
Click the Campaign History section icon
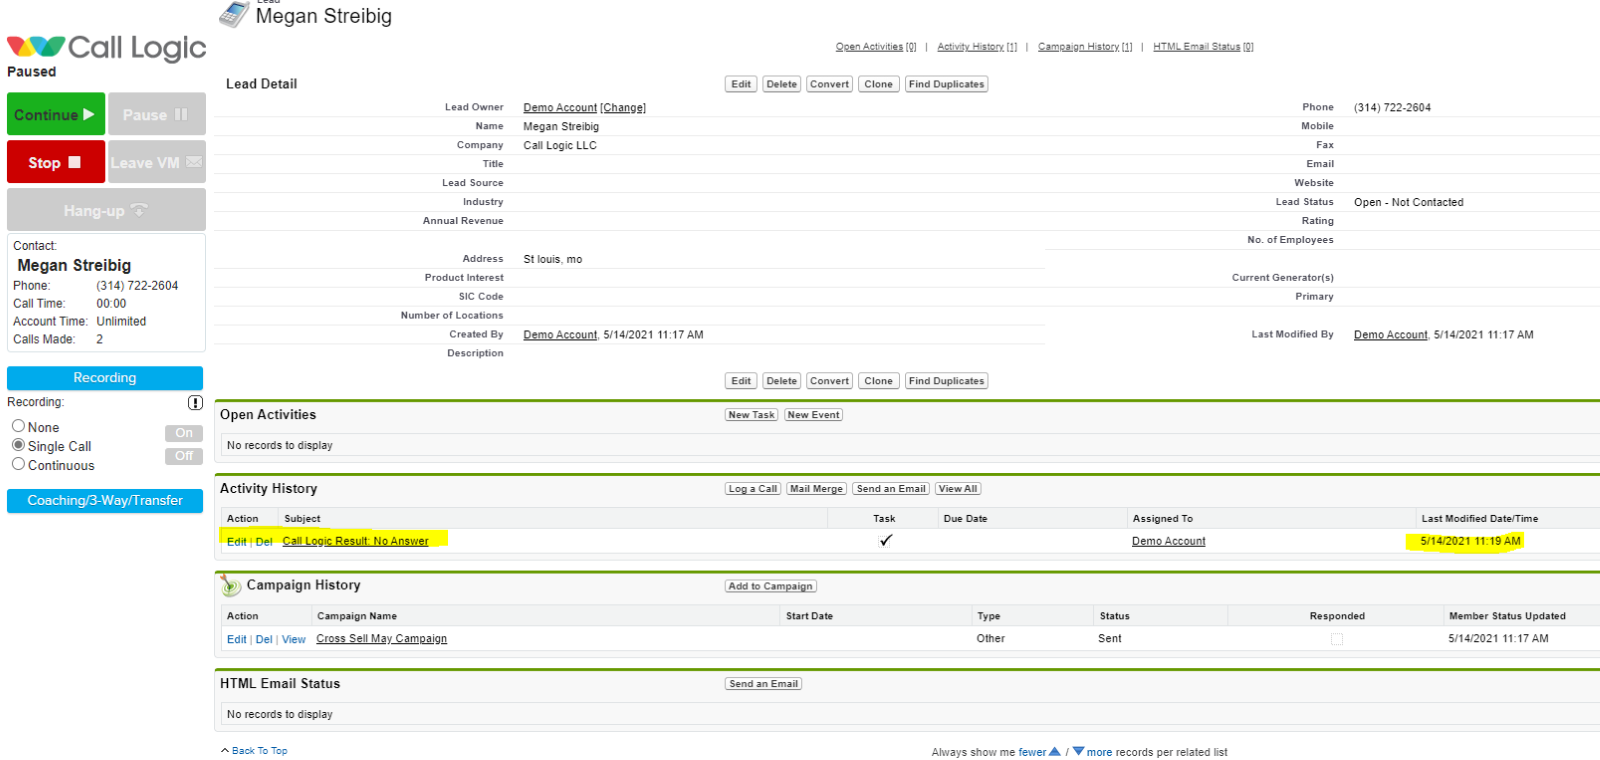231,586
